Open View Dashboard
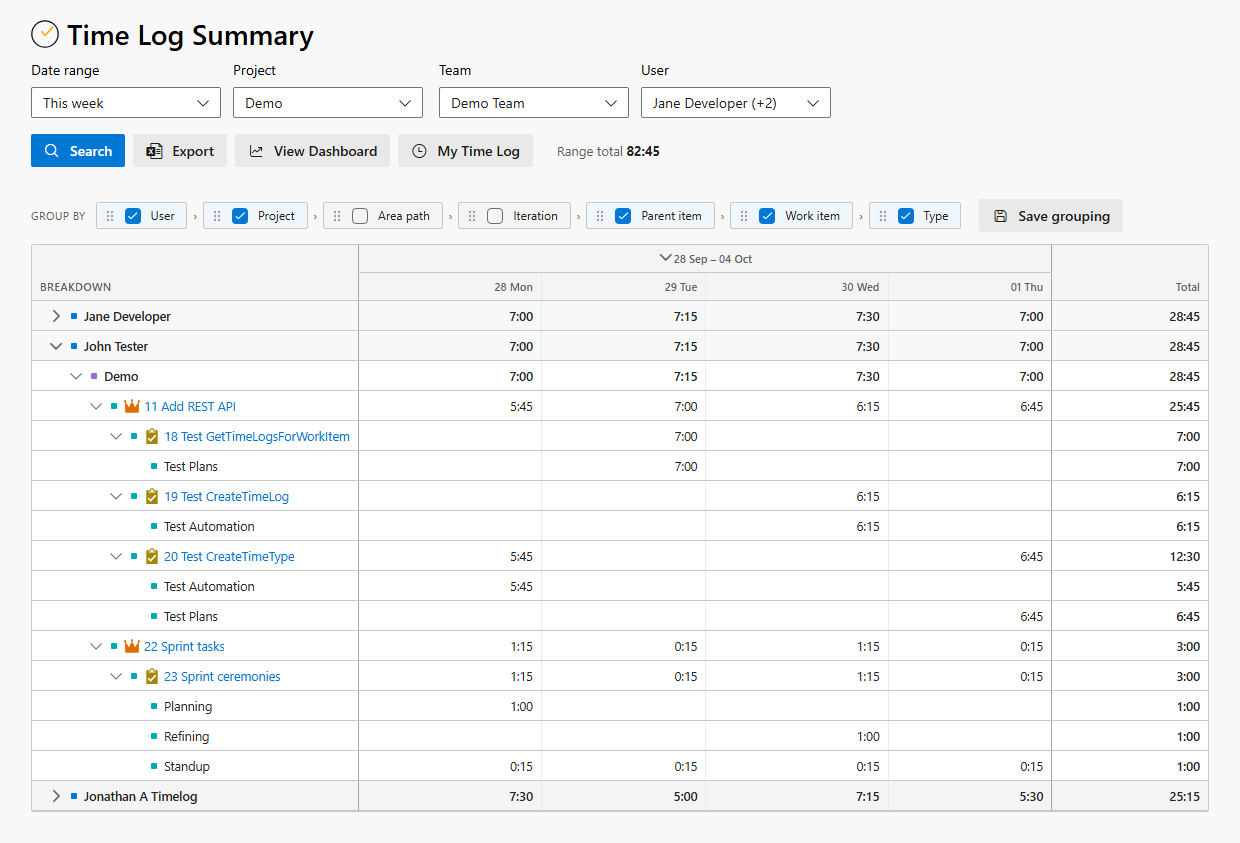Viewport: 1240px width, 843px height. click(x=312, y=151)
